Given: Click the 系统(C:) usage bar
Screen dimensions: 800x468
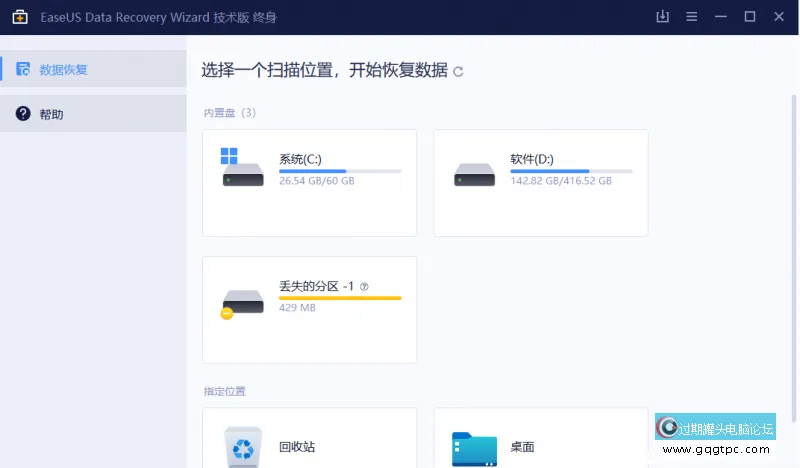Looking at the screenshot, I should 340,171.
